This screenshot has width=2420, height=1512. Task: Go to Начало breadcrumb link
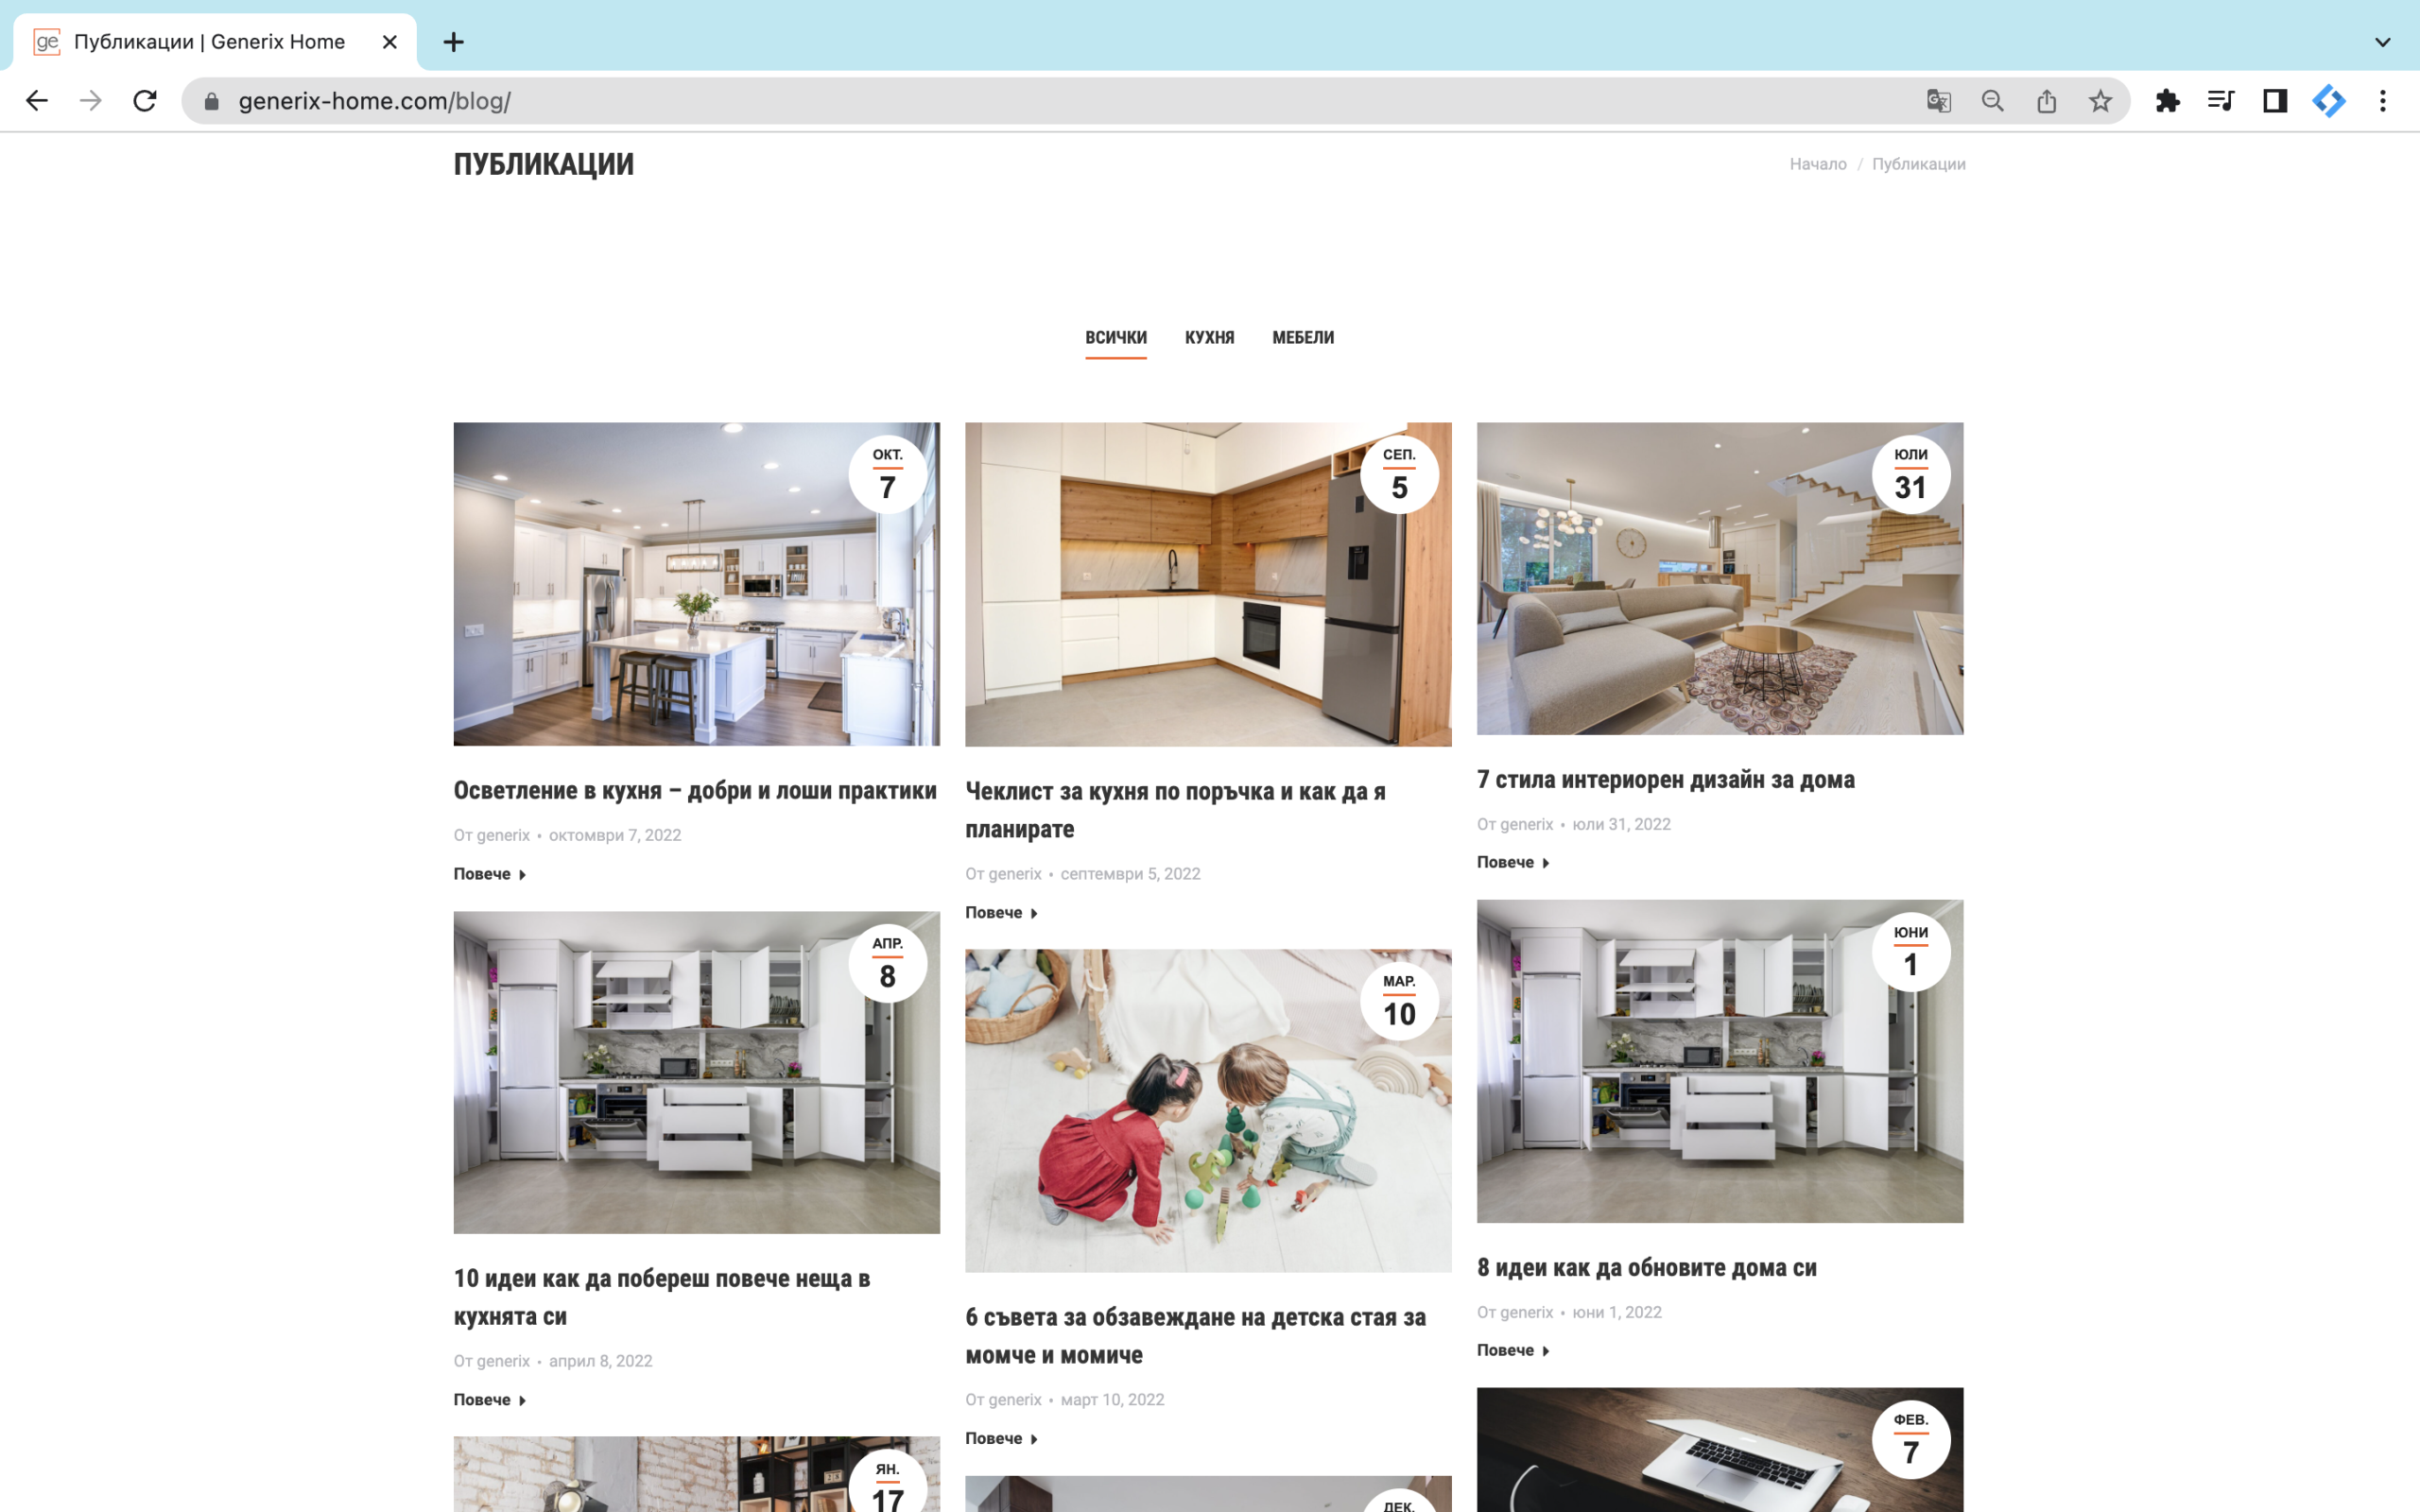coord(1818,164)
